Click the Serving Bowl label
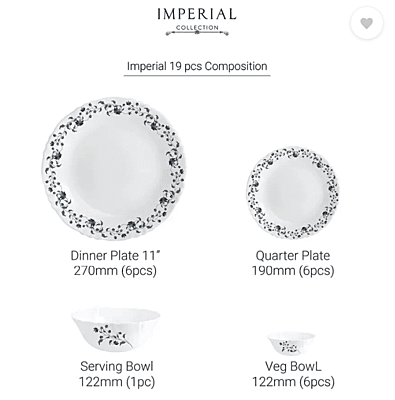395x400 pixels. 117,366
